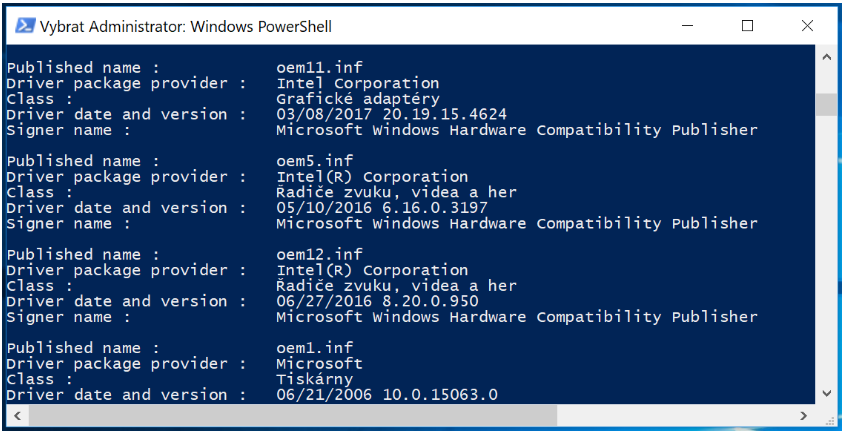Screen dimensions: 846x433
Task: Click the vertical scrollbar thumb
Action: coord(827,105)
